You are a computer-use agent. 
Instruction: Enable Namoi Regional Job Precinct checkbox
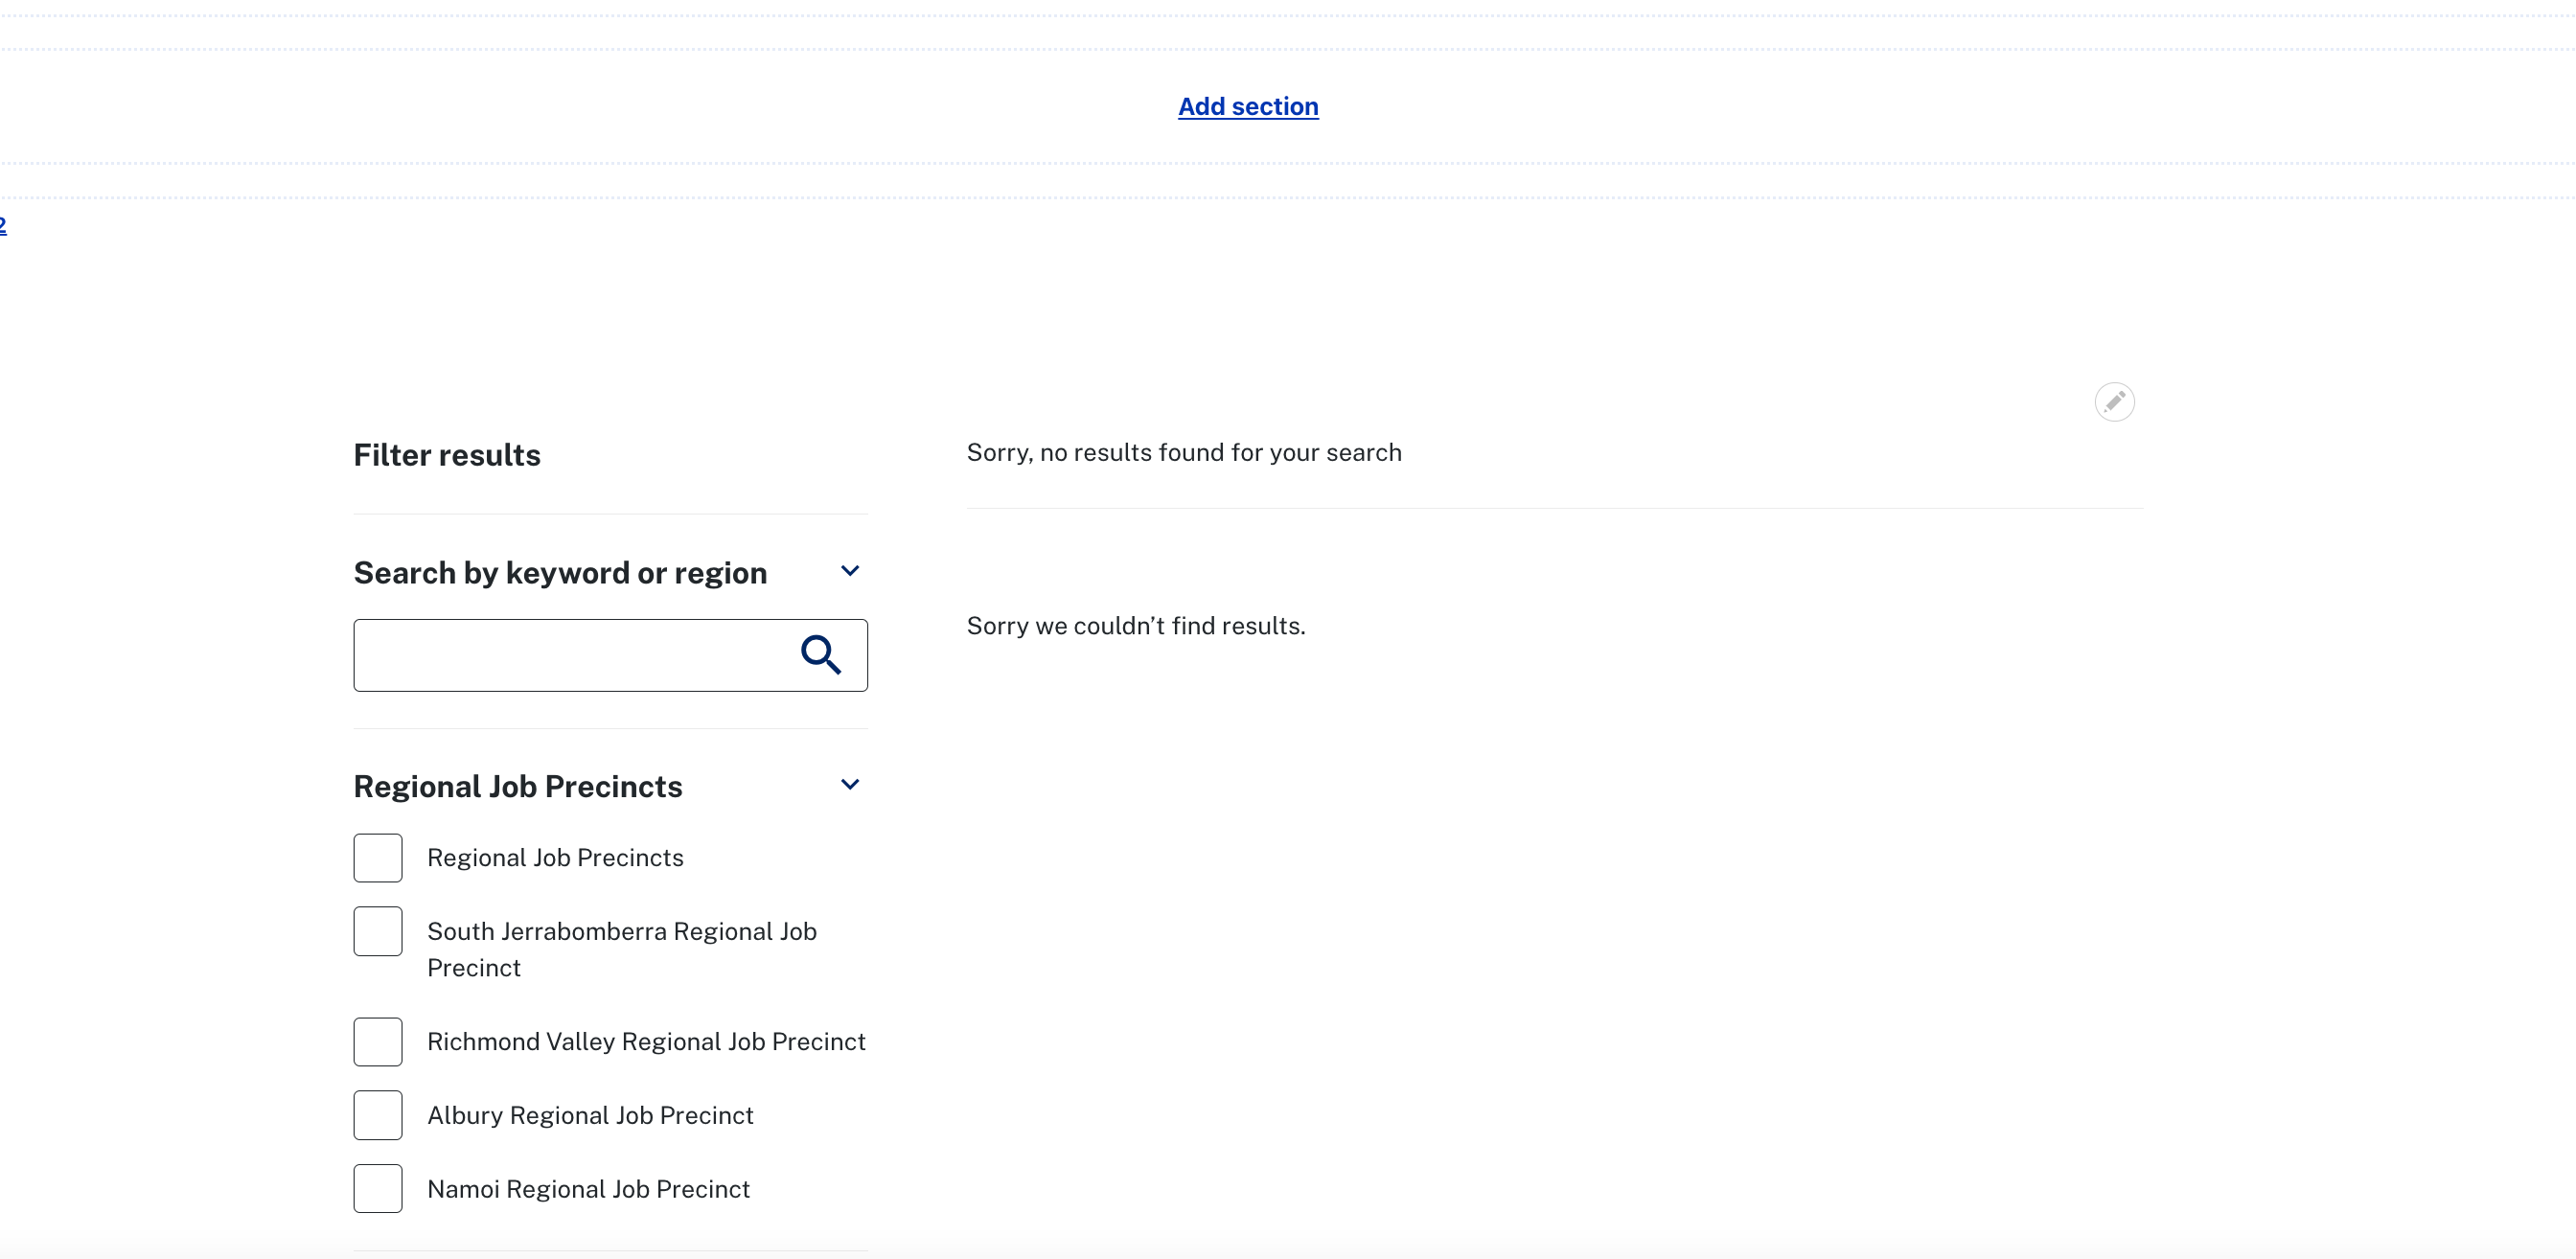[x=378, y=1189]
